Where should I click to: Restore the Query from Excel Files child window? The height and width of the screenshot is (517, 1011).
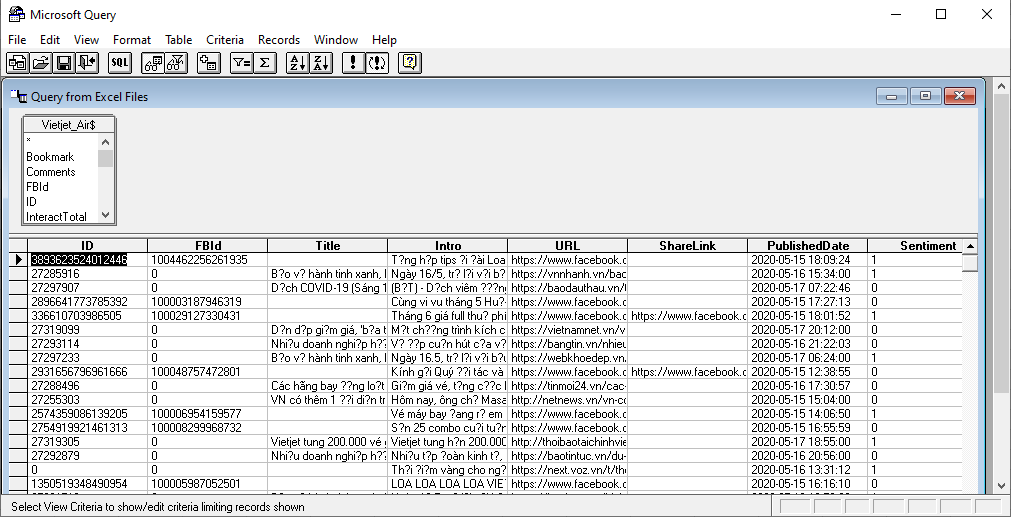click(926, 96)
